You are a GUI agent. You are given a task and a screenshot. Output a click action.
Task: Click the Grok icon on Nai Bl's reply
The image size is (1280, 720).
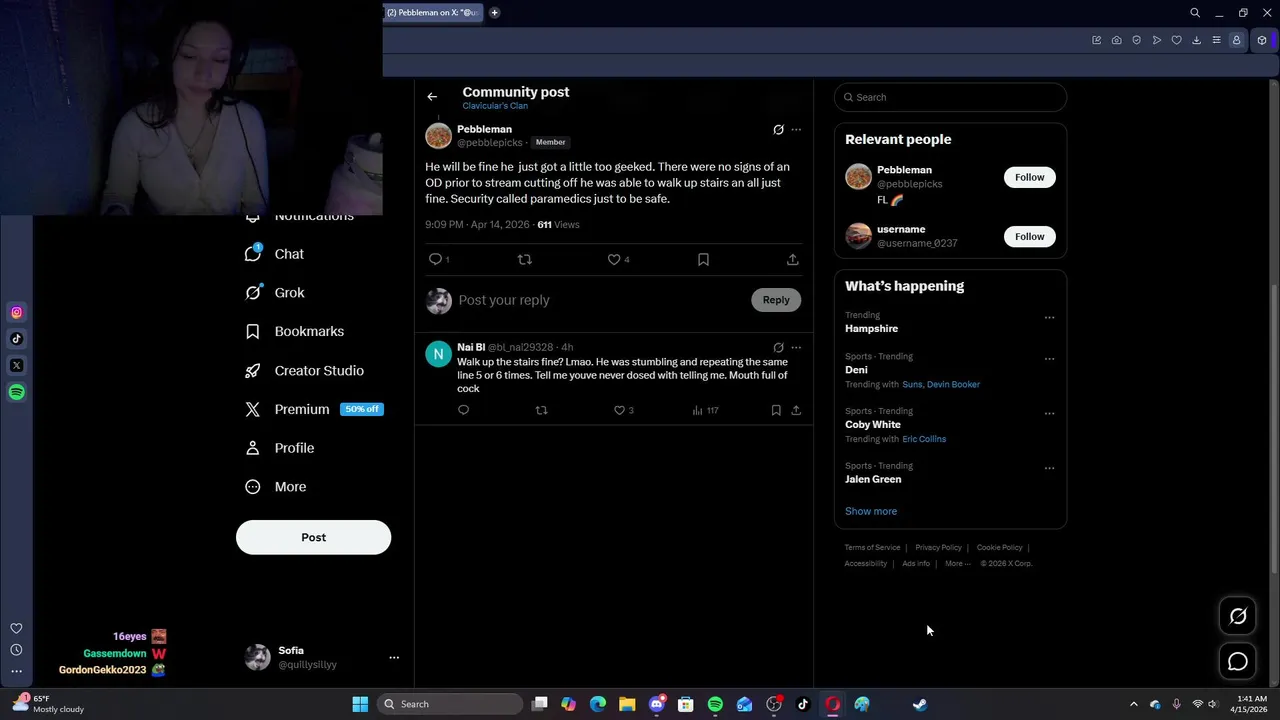[778, 348]
